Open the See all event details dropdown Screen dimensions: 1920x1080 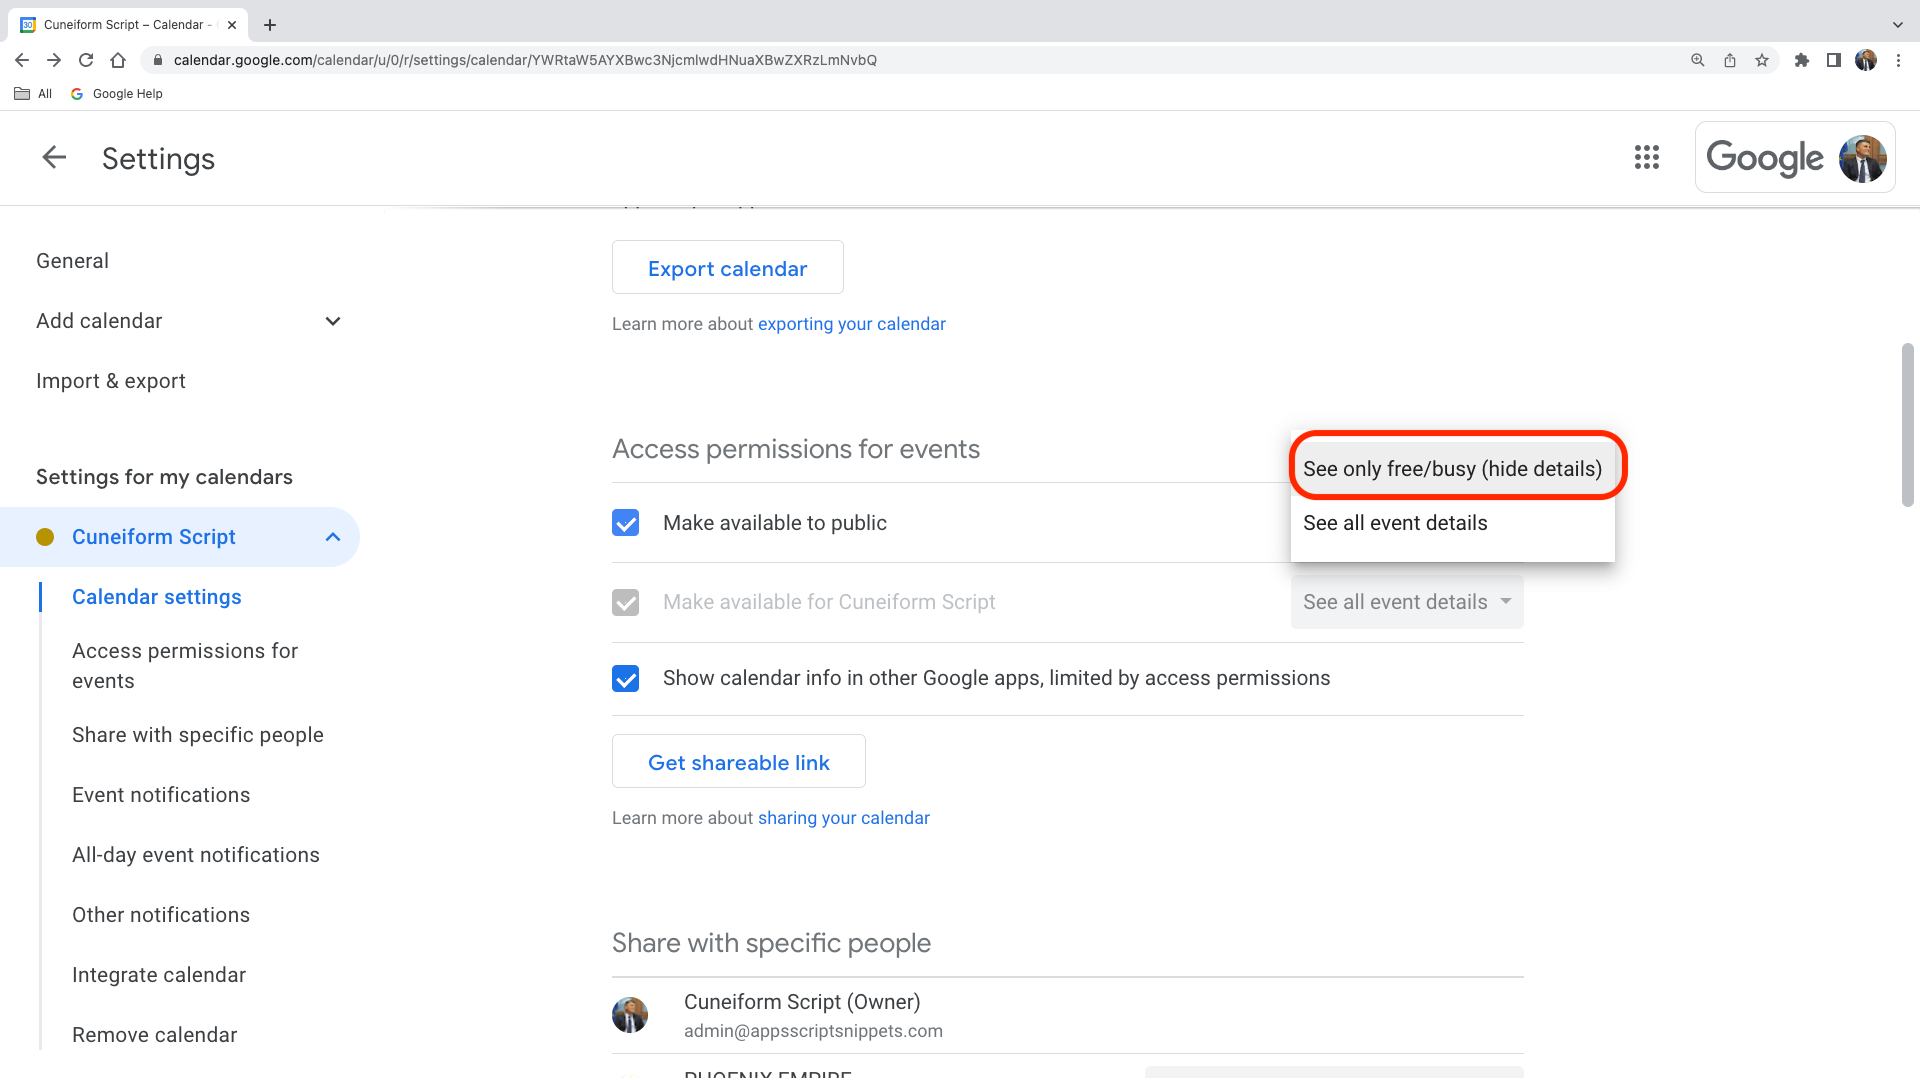click(1406, 602)
